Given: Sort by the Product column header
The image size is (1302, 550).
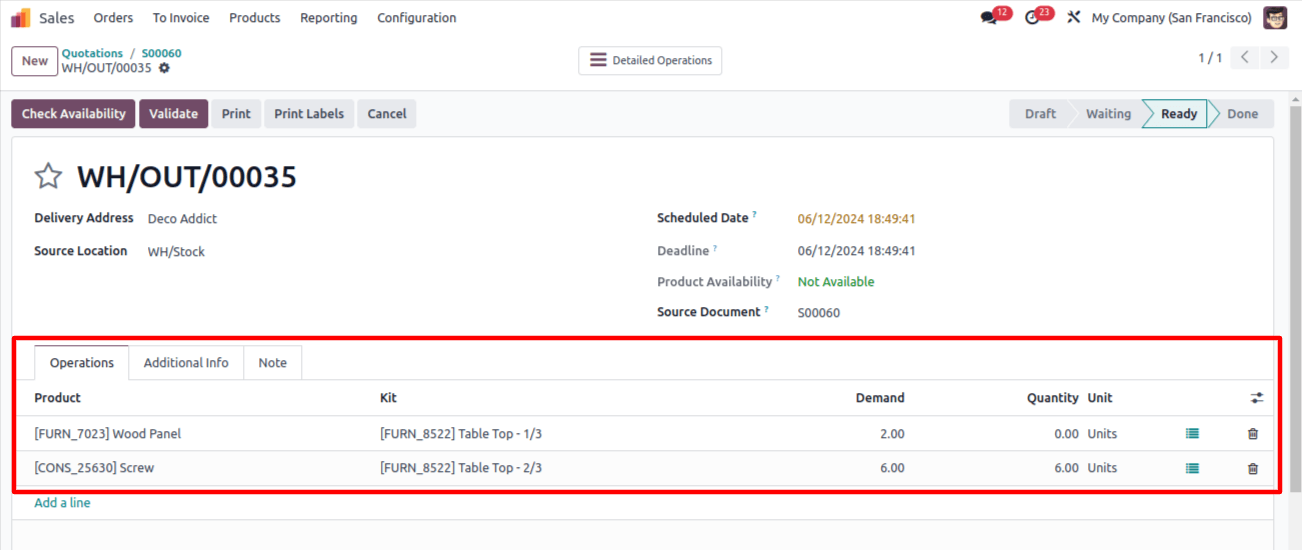Looking at the screenshot, I should 57,398.
